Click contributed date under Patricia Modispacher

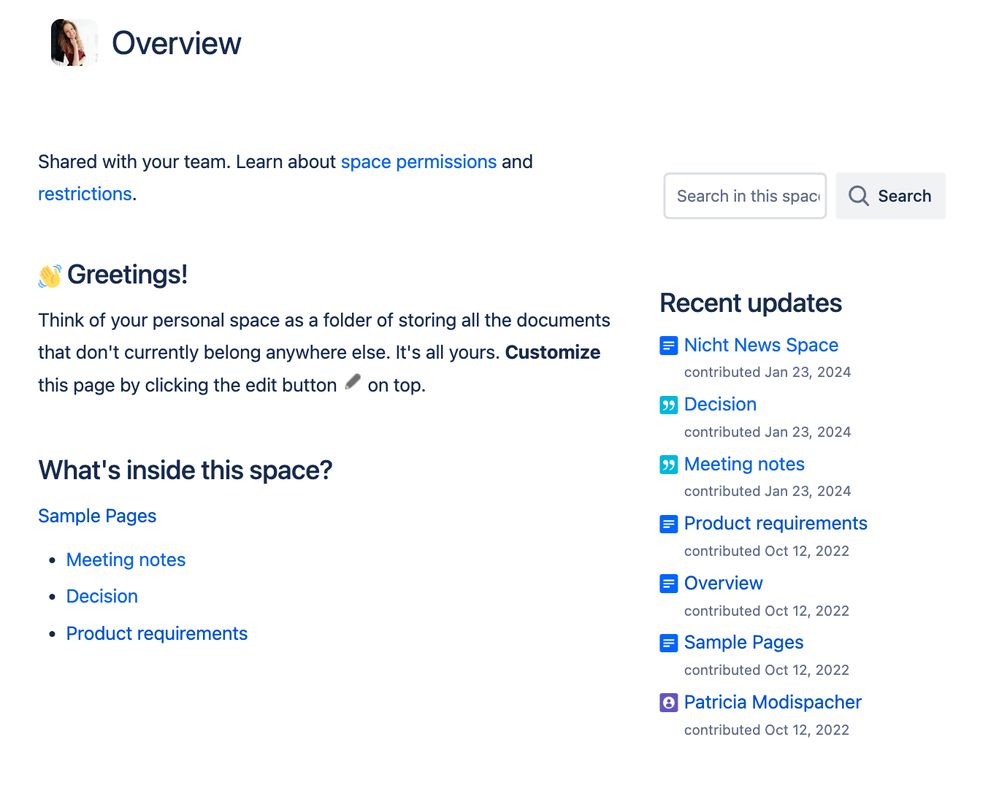click(x=766, y=730)
